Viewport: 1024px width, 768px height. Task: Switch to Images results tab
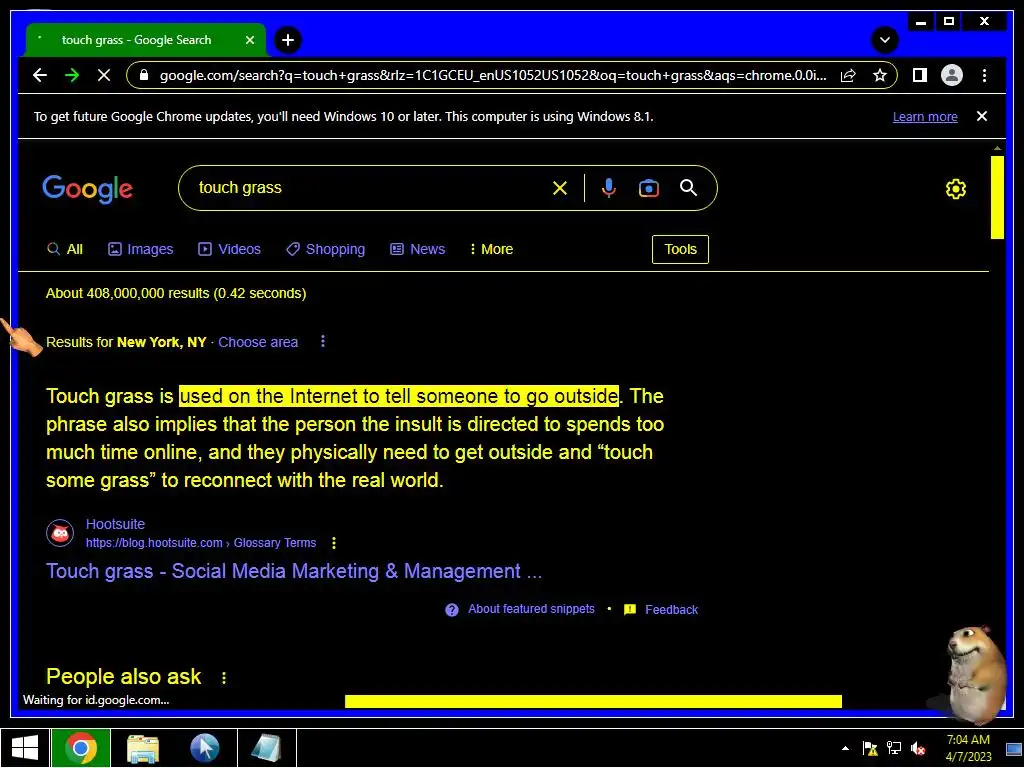(x=140, y=249)
